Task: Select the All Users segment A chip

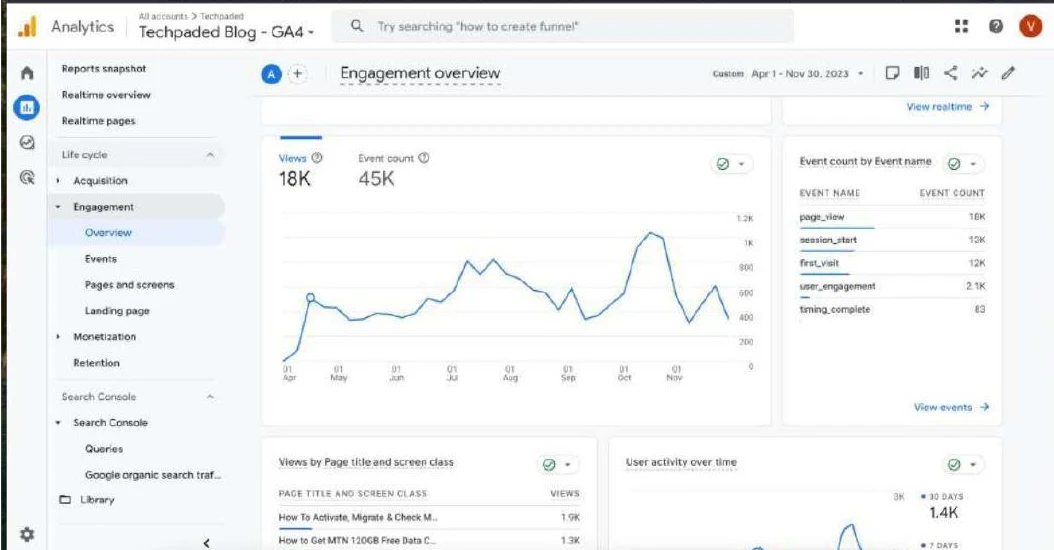Action: point(271,74)
